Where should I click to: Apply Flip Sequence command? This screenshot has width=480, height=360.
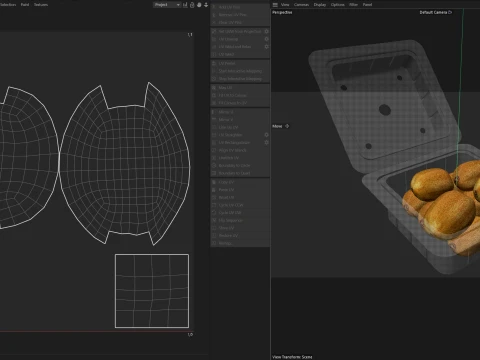click(x=240, y=220)
